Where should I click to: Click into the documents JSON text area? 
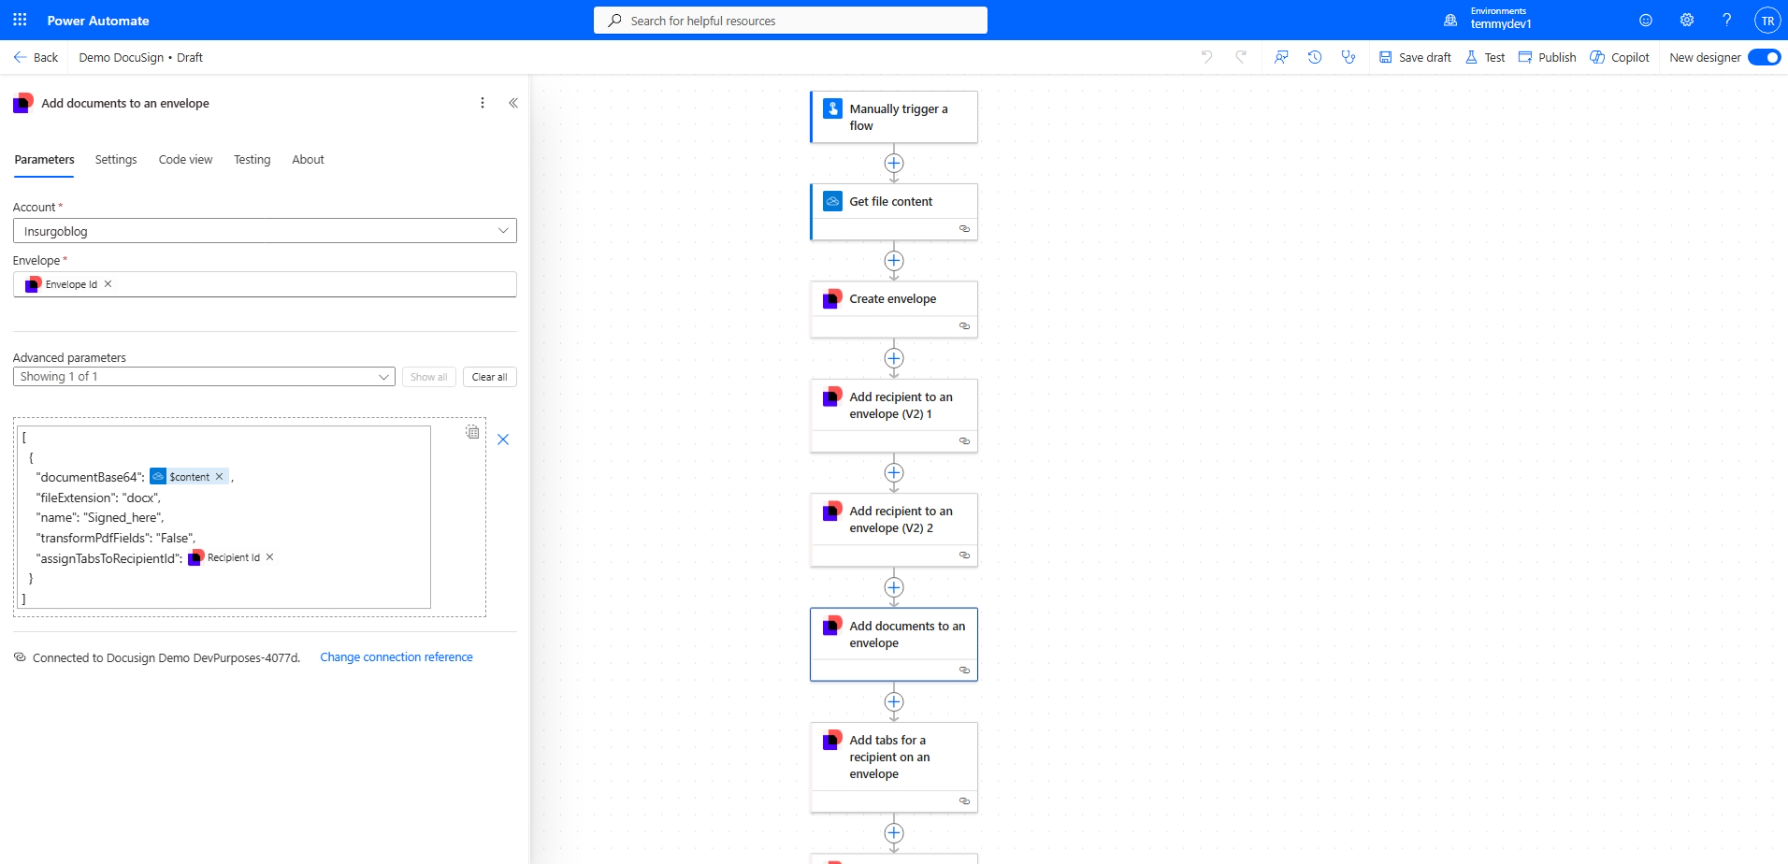tap(224, 517)
